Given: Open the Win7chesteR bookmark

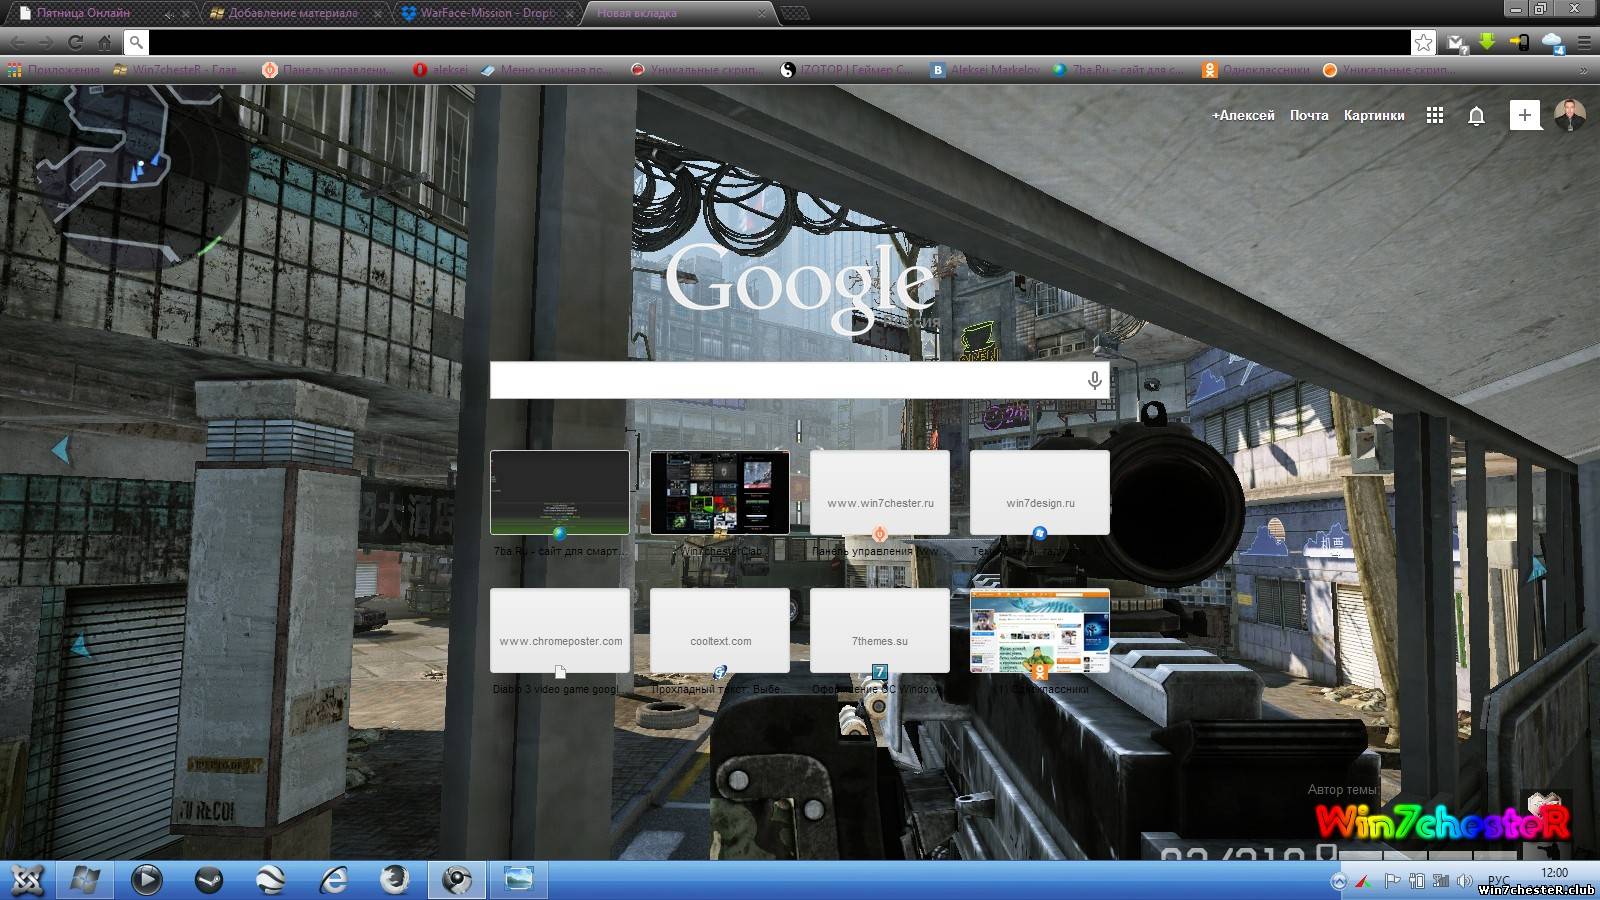Looking at the screenshot, I should (176, 70).
